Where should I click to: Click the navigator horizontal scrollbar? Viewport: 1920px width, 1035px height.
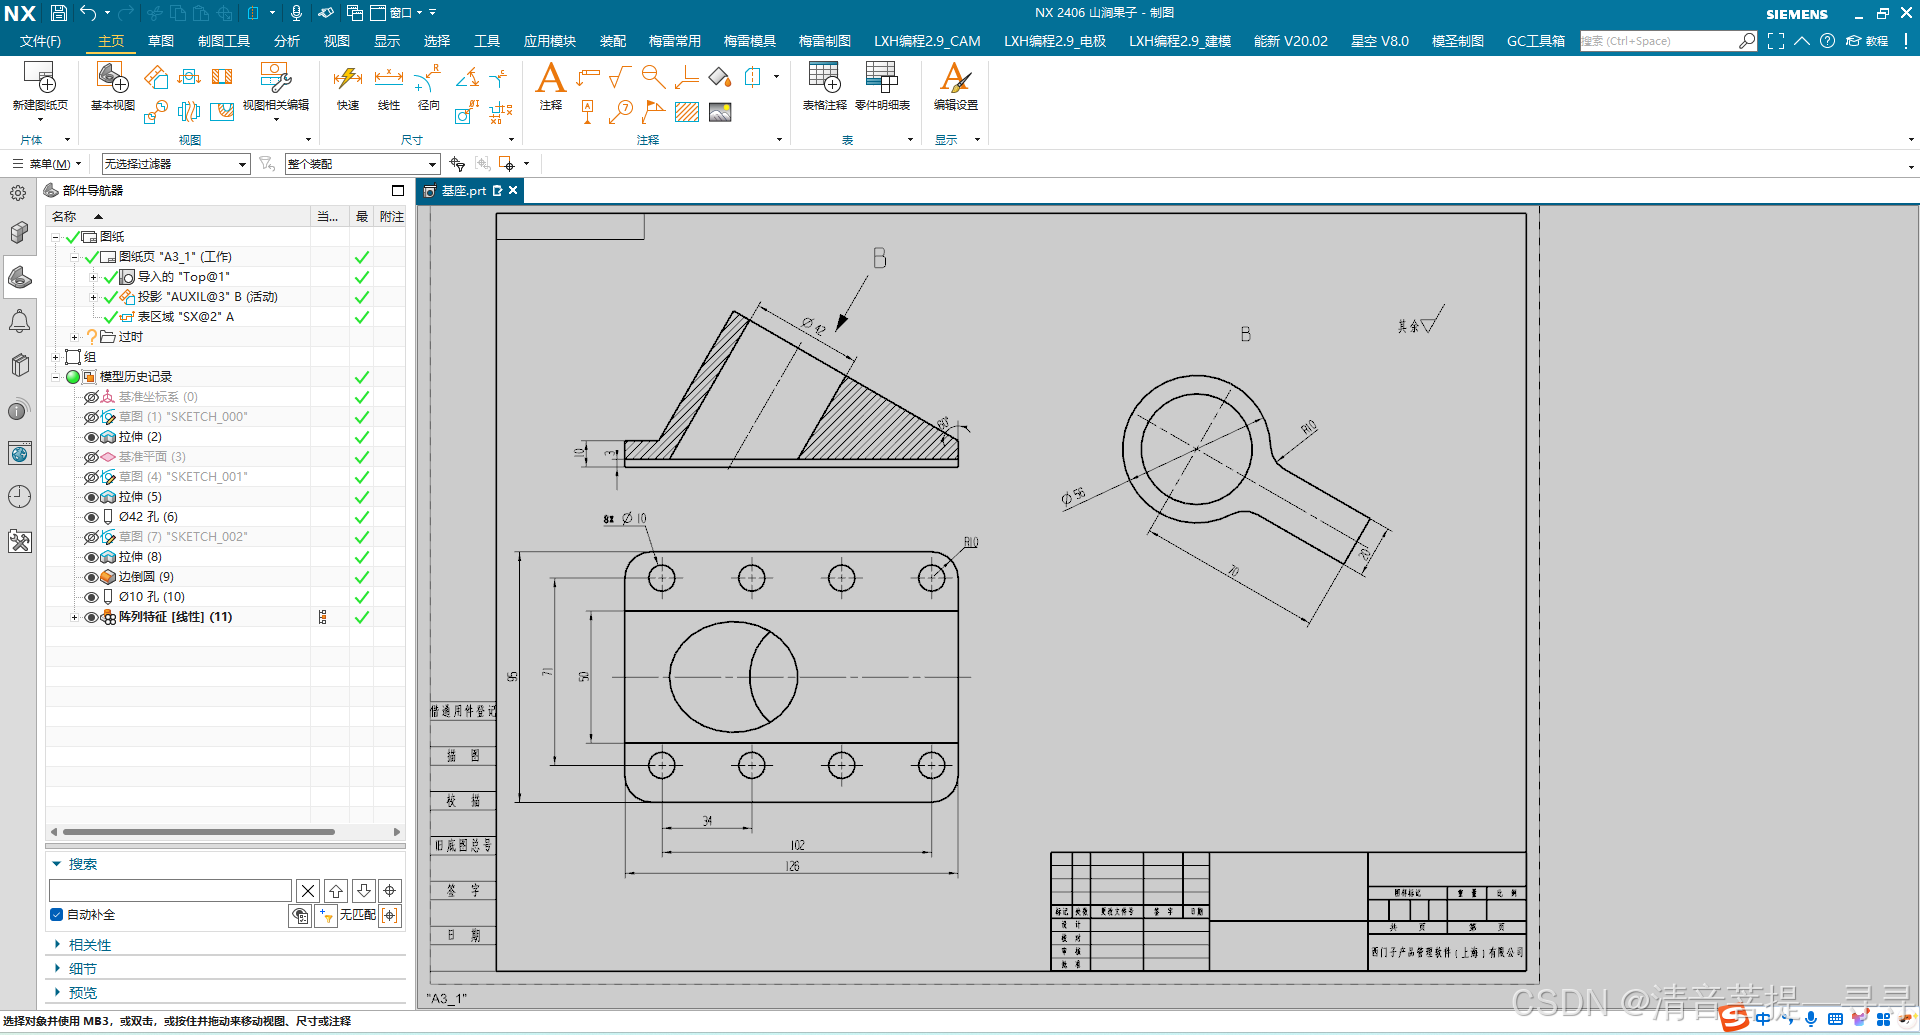click(199, 832)
